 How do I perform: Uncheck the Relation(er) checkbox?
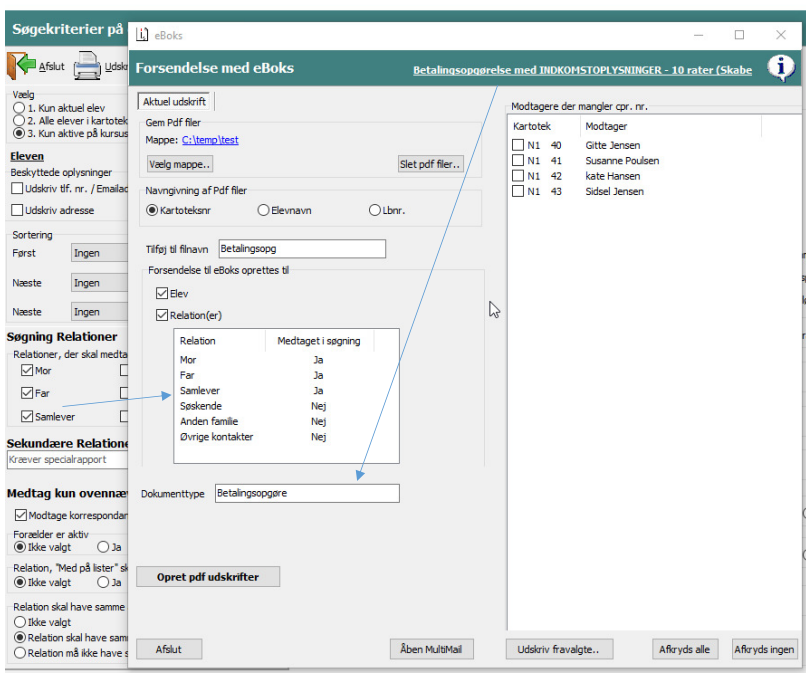click(162, 316)
